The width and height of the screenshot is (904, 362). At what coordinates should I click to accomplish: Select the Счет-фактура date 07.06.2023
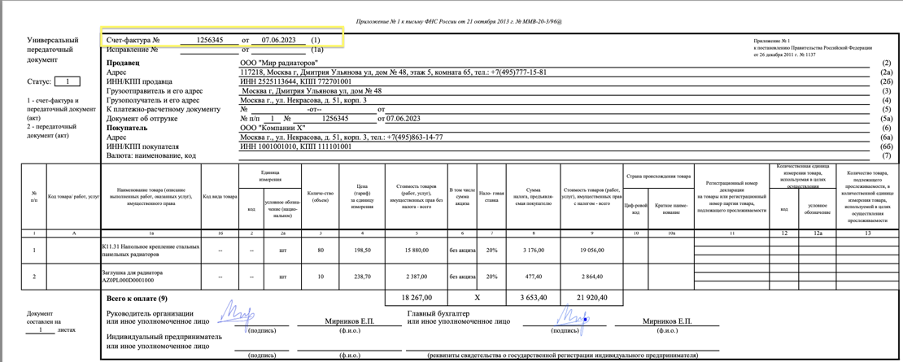pos(279,40)
